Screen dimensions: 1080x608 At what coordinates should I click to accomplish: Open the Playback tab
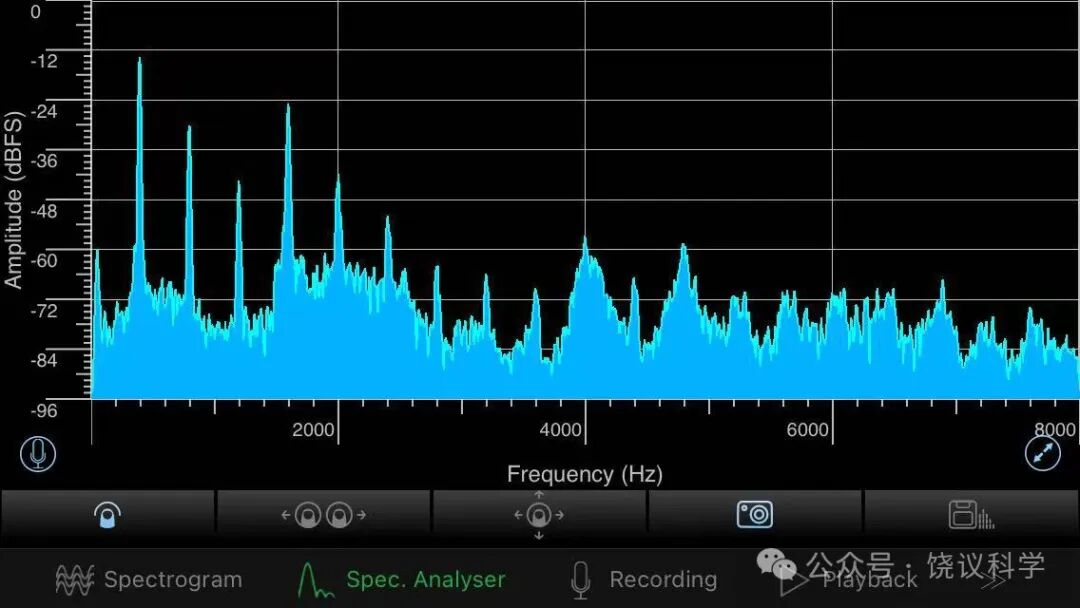click(849, 580)
